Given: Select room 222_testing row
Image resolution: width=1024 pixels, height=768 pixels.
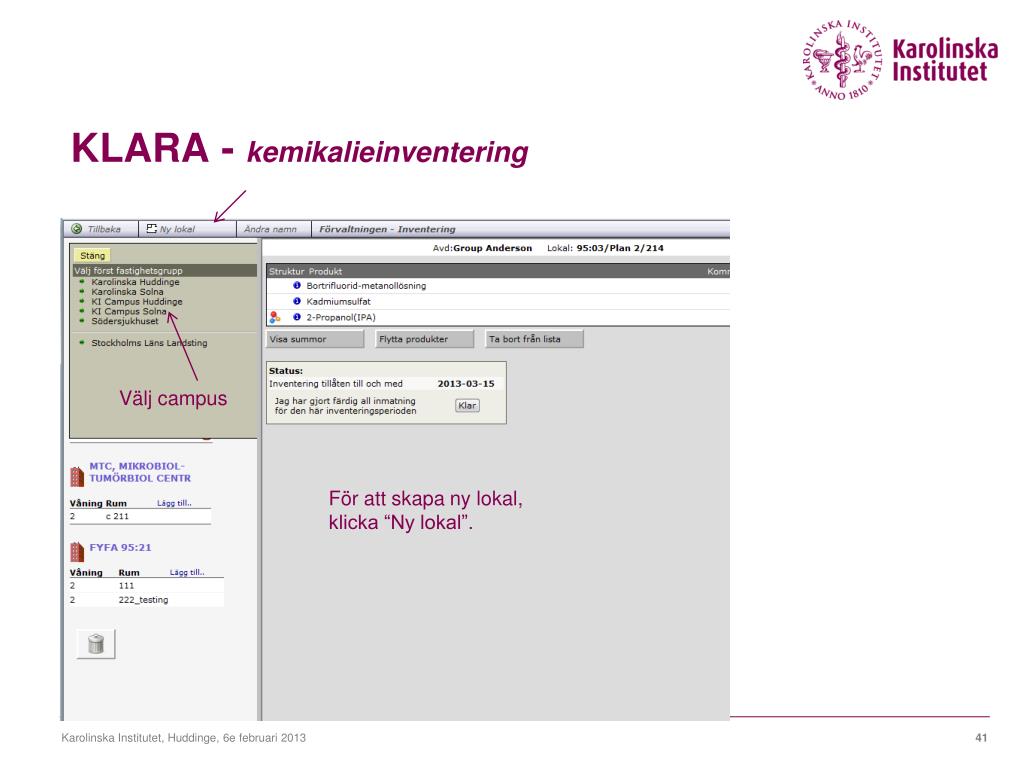Looking at the screenshot, I should (146, 600).
